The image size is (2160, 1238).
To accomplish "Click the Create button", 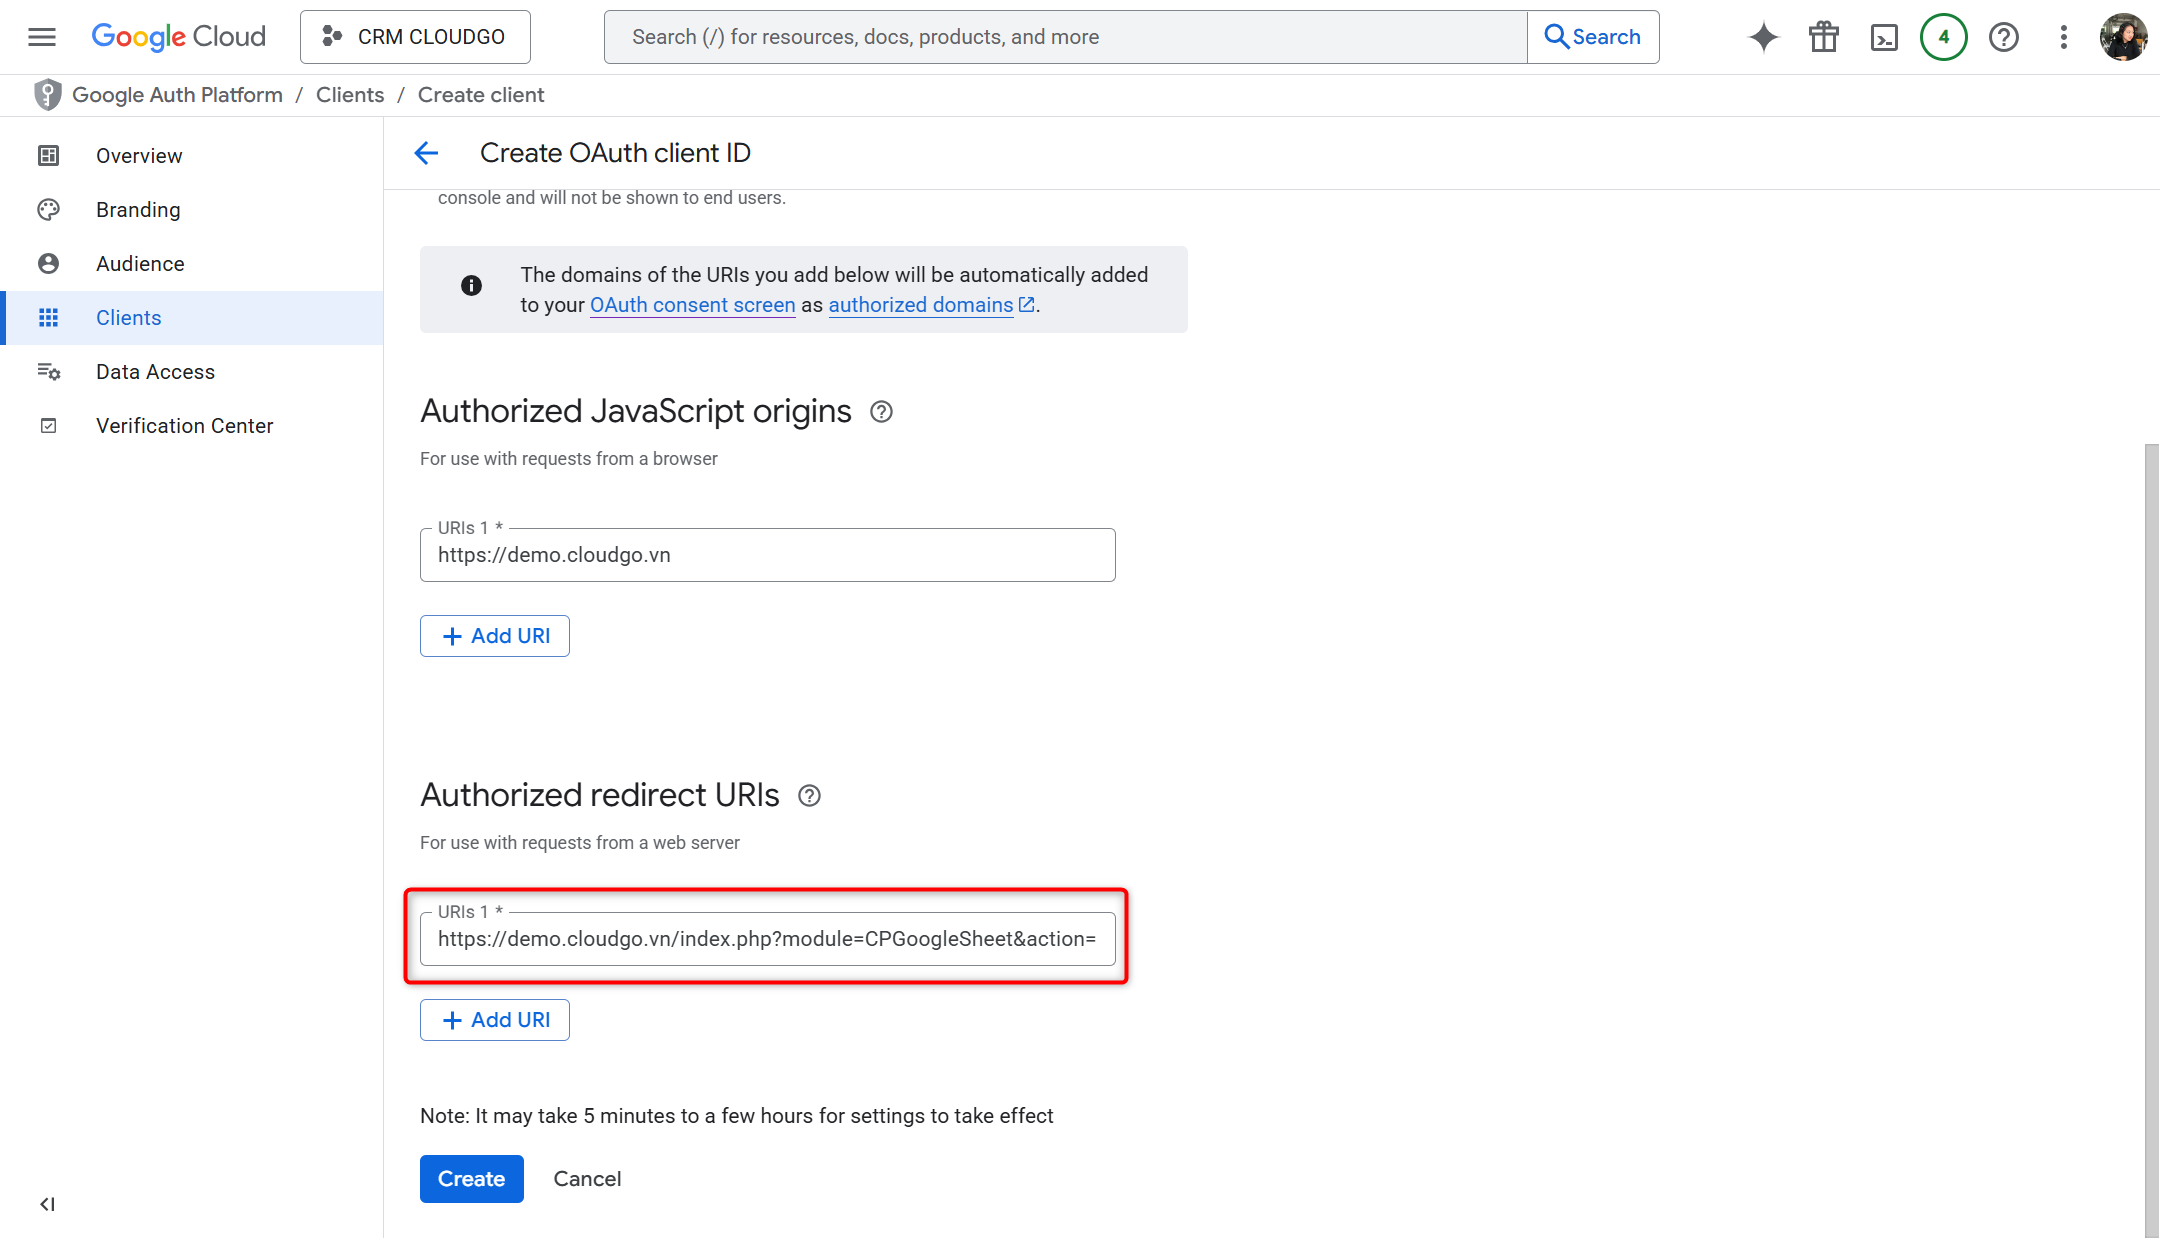I will coord(471,1178).
